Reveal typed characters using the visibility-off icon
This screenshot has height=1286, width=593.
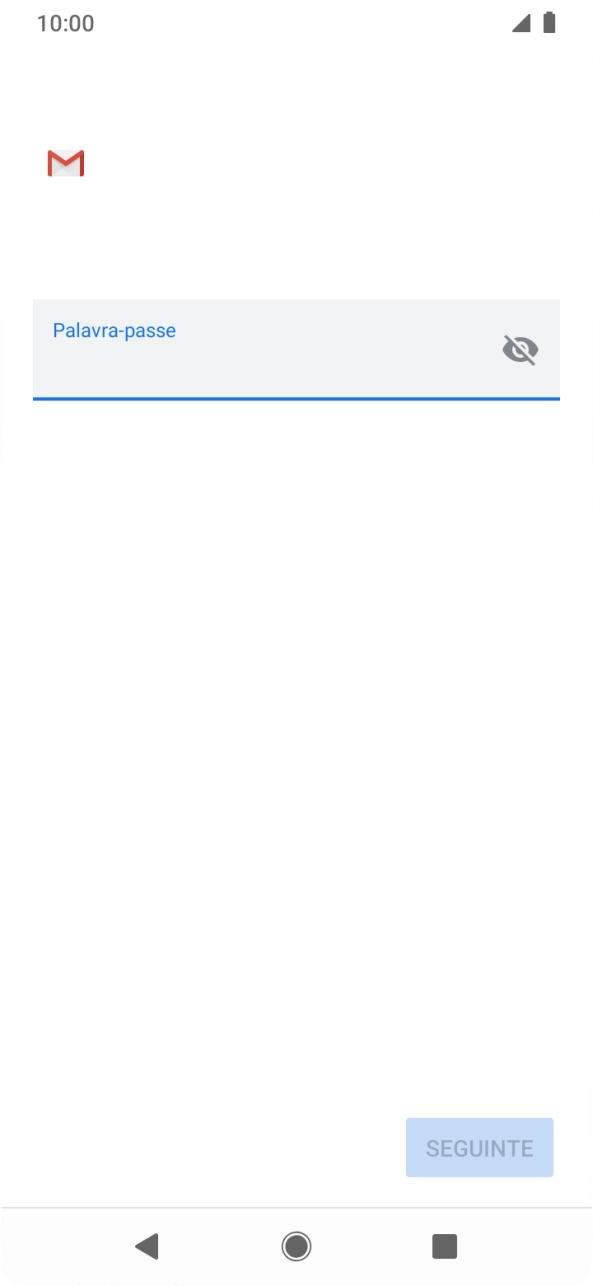coord(520,349)
